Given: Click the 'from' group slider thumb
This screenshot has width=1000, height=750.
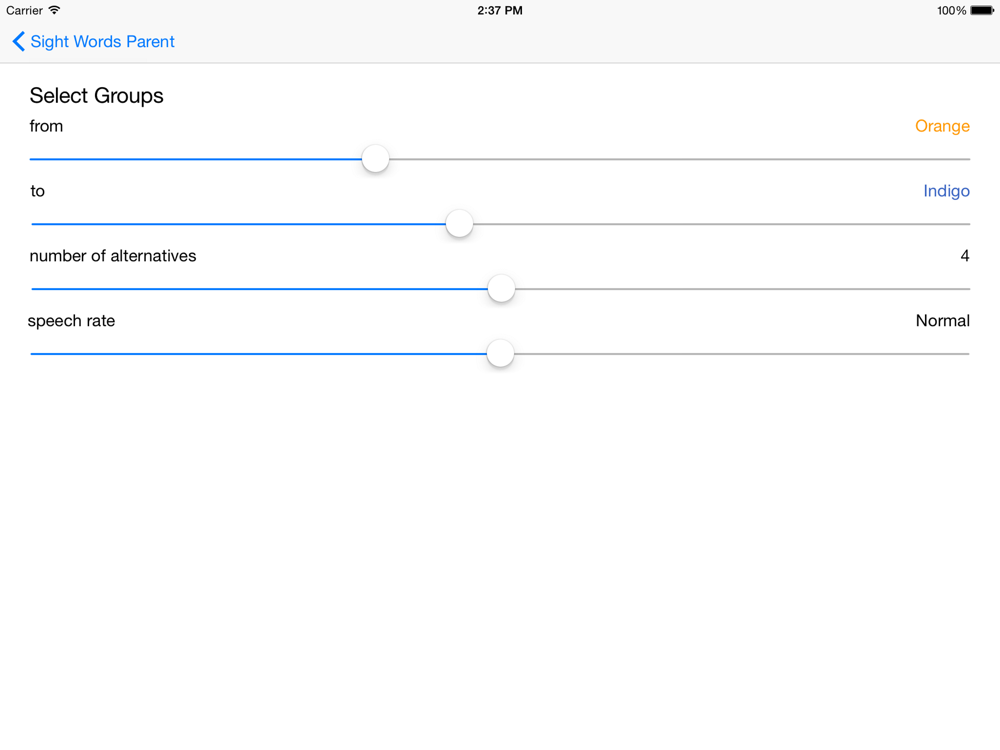Looking at the screenshot, I should (376, 159).
